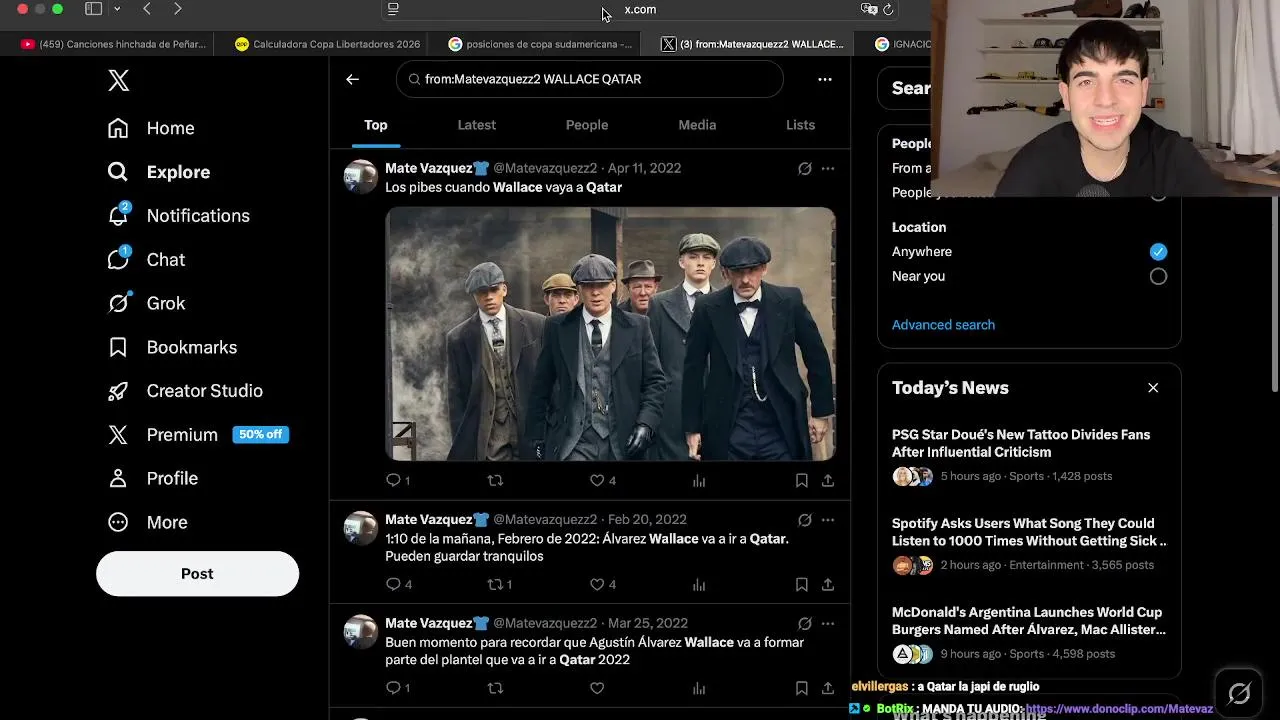Click the back arrow beside search box

352,79
